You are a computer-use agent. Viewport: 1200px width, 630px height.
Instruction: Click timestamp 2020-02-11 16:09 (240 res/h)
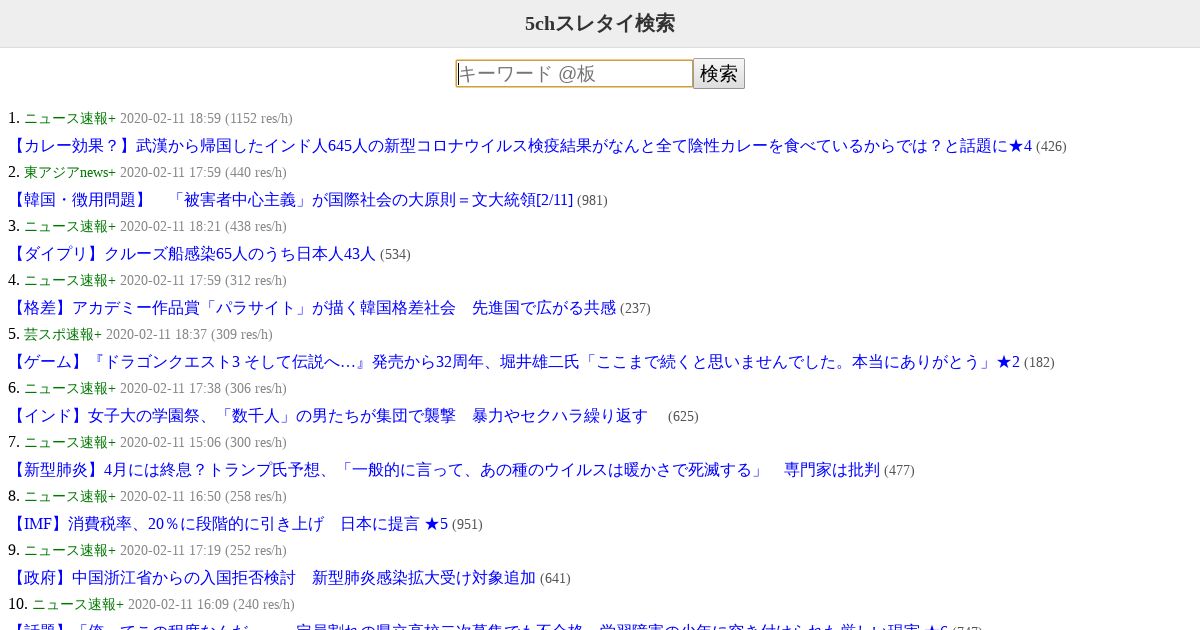(x=211, y=605)
